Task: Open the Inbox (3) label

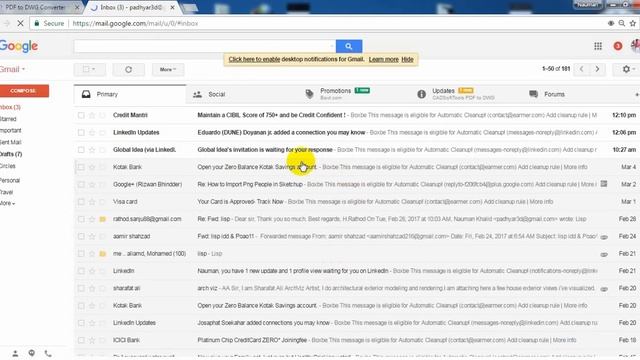Action: [x=10, y=107]
